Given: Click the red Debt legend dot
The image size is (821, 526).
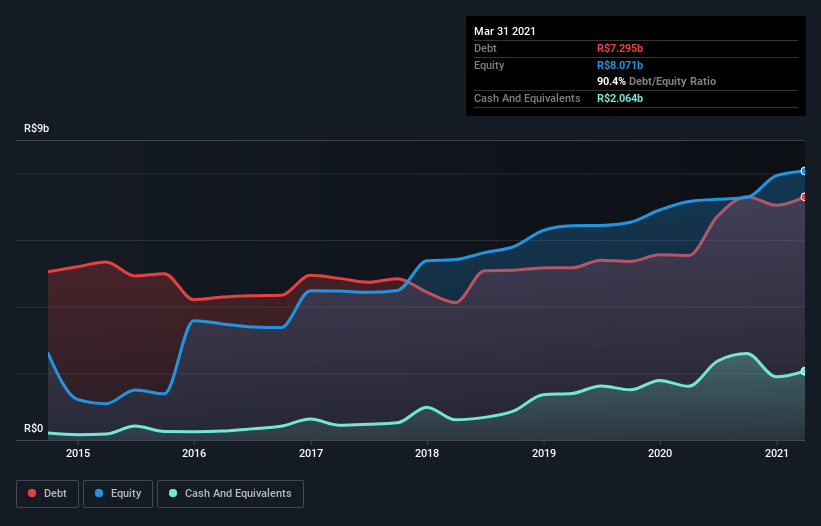Looking at the screenshot, I should pos(32,493).
